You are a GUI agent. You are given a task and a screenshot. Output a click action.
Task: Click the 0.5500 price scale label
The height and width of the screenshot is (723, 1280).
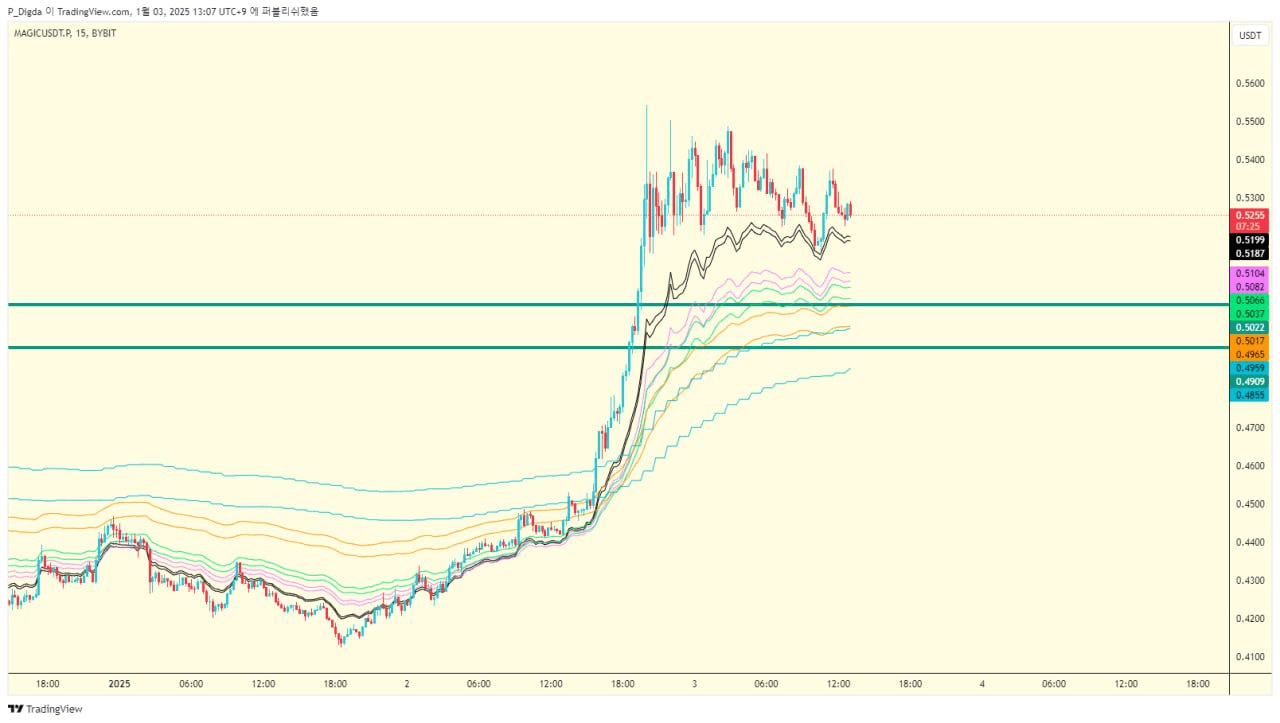pos(1250,122)
